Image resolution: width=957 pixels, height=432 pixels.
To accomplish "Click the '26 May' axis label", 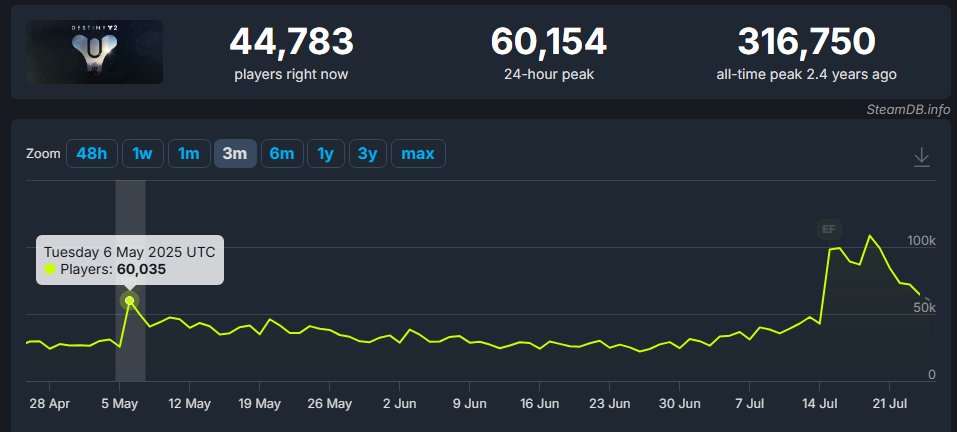I will tap(330, 403).
